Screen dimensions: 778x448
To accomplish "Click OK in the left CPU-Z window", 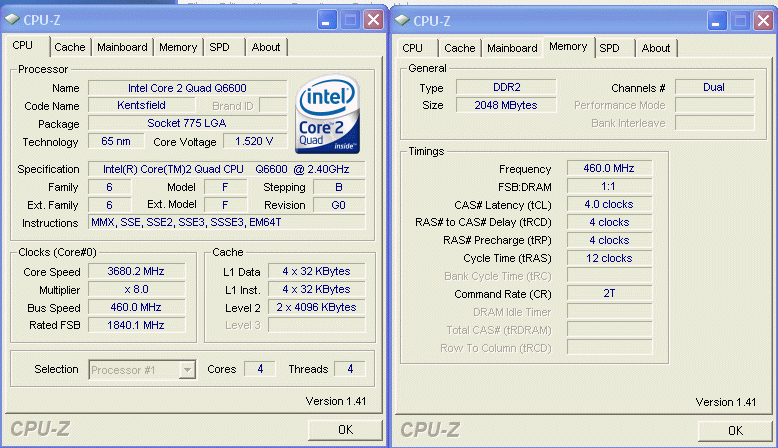I will [345, 430].
